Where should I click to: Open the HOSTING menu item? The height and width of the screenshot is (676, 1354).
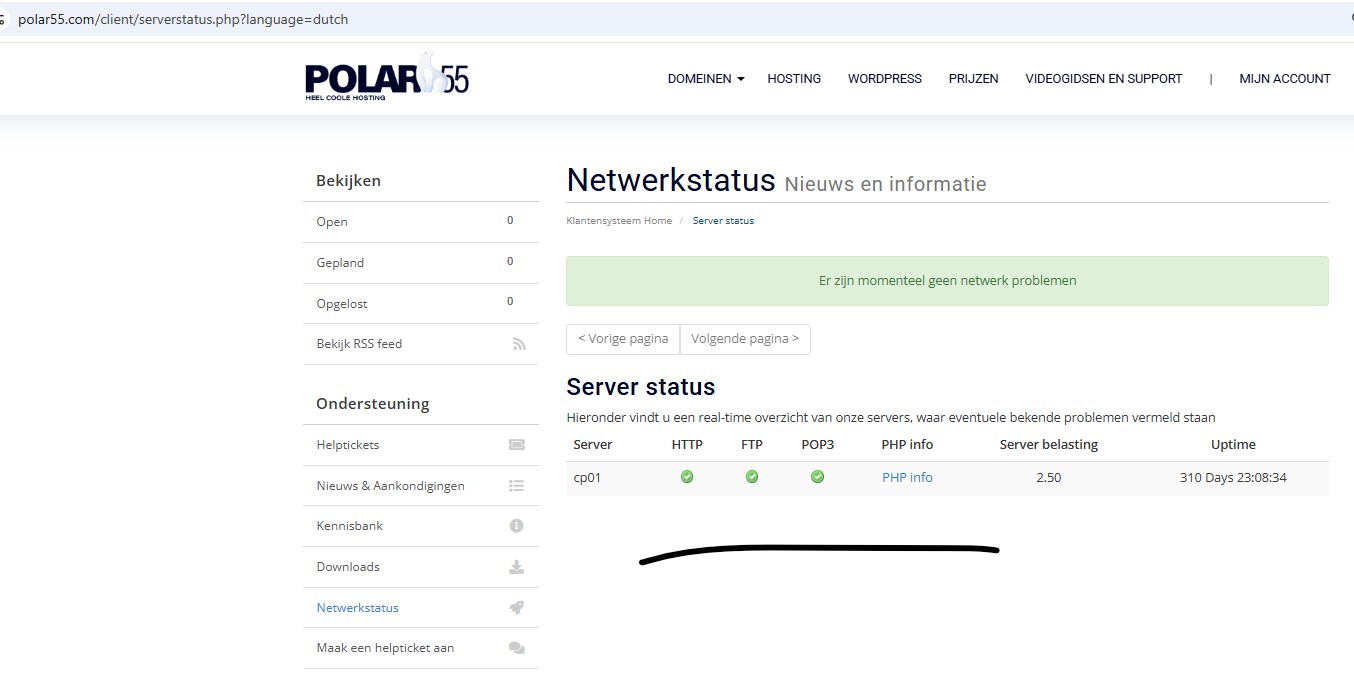[x=793, y=78]
